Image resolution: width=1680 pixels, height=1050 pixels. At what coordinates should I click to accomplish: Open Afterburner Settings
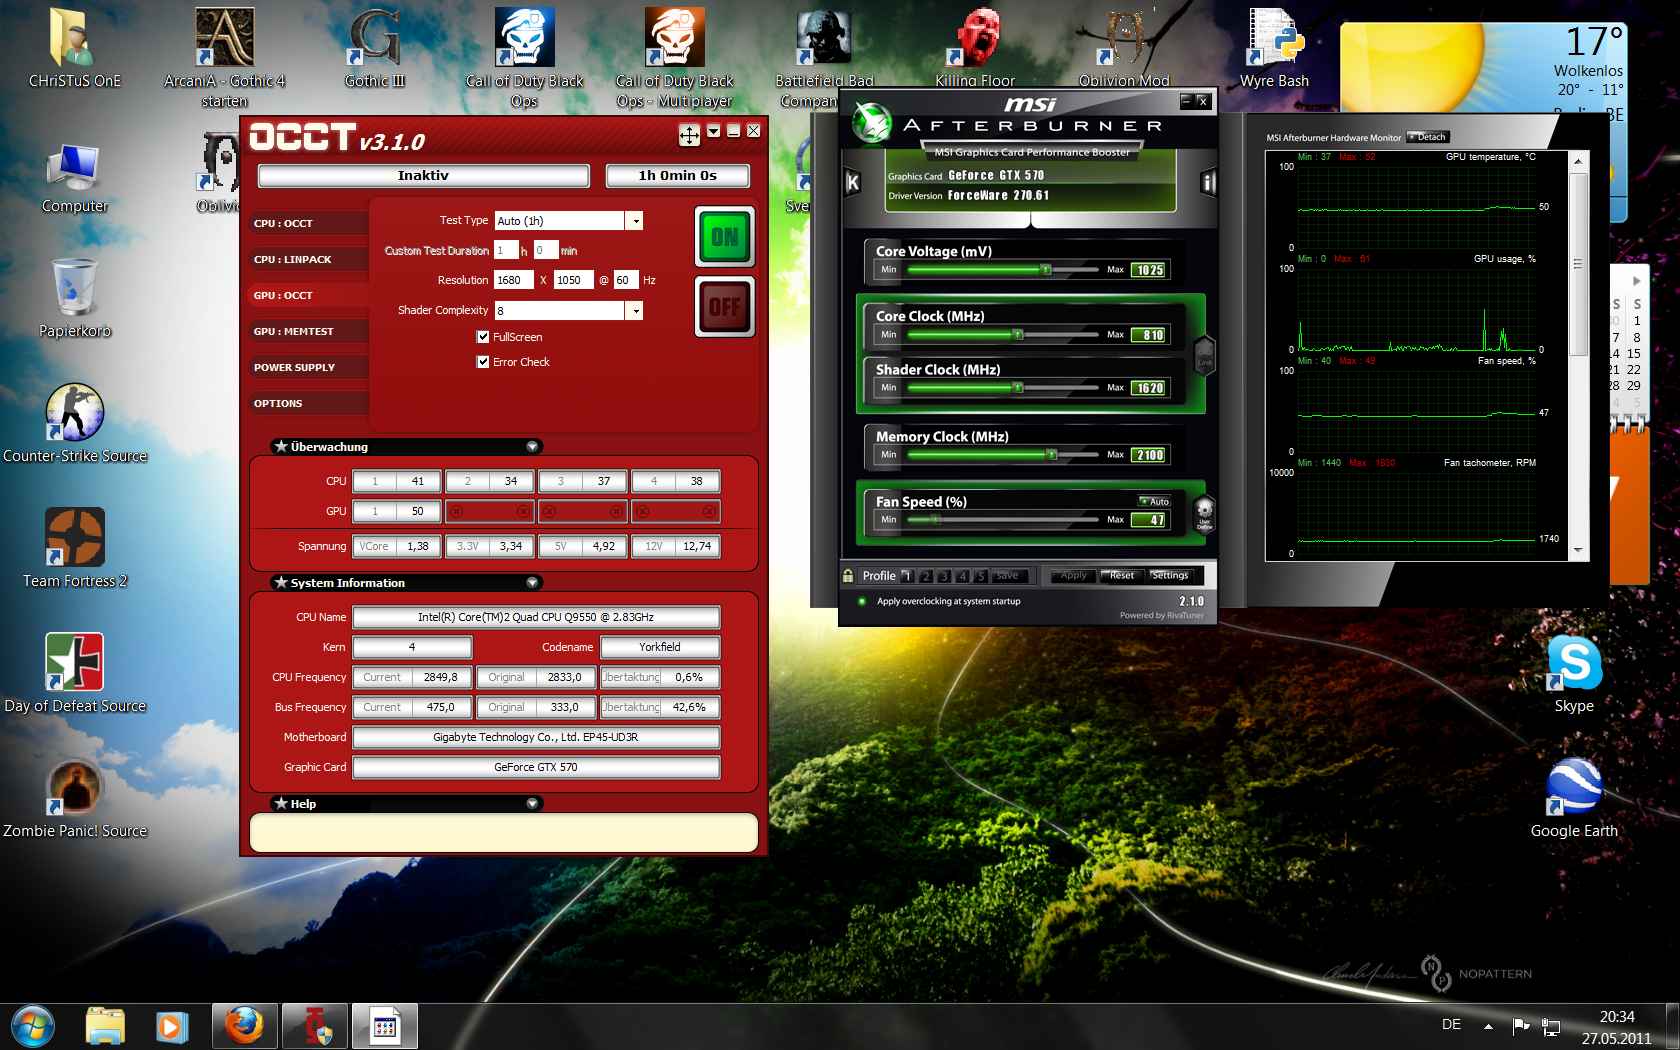1170,576
